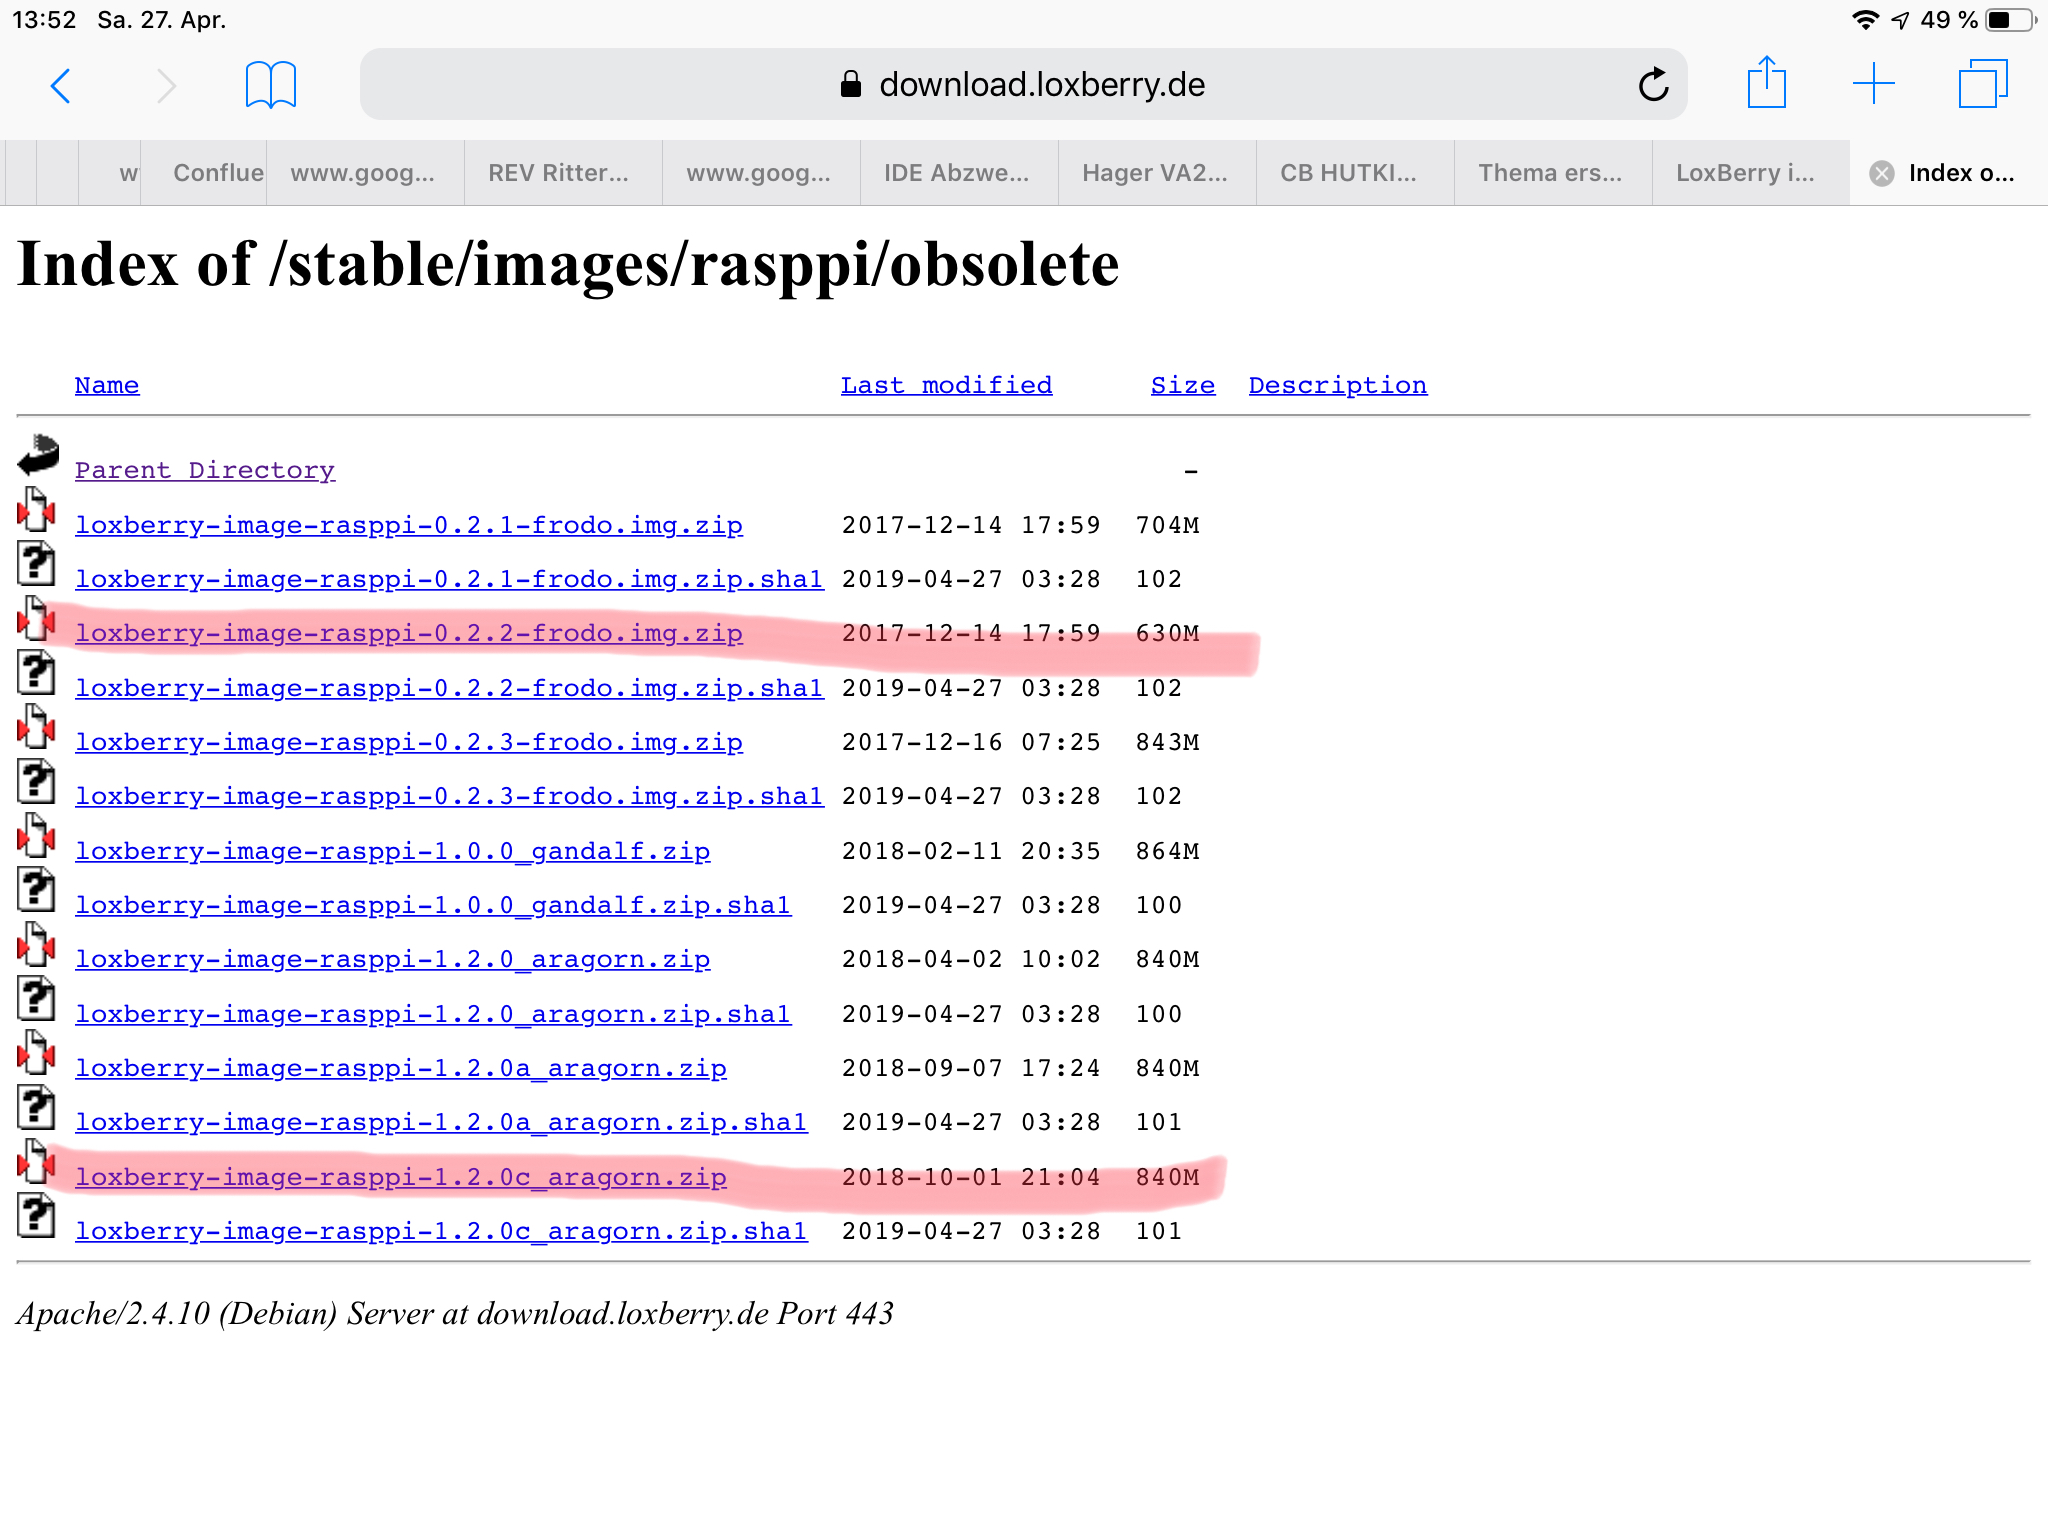This screenshot has height=1536, width=2048.
Task: Open the Hager VA2... tab
Action: click(x=1154, y=173)
